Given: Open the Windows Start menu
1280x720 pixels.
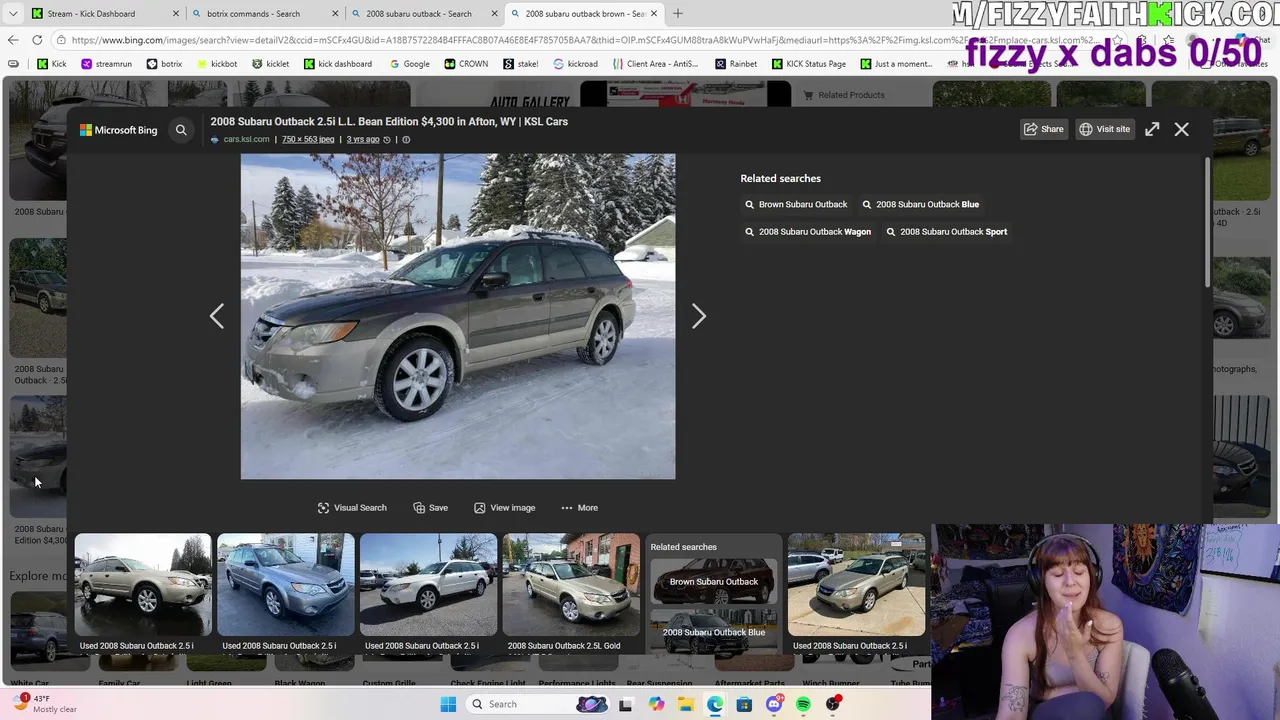Looking at the screenshot, I should click(x=448, y=704).
